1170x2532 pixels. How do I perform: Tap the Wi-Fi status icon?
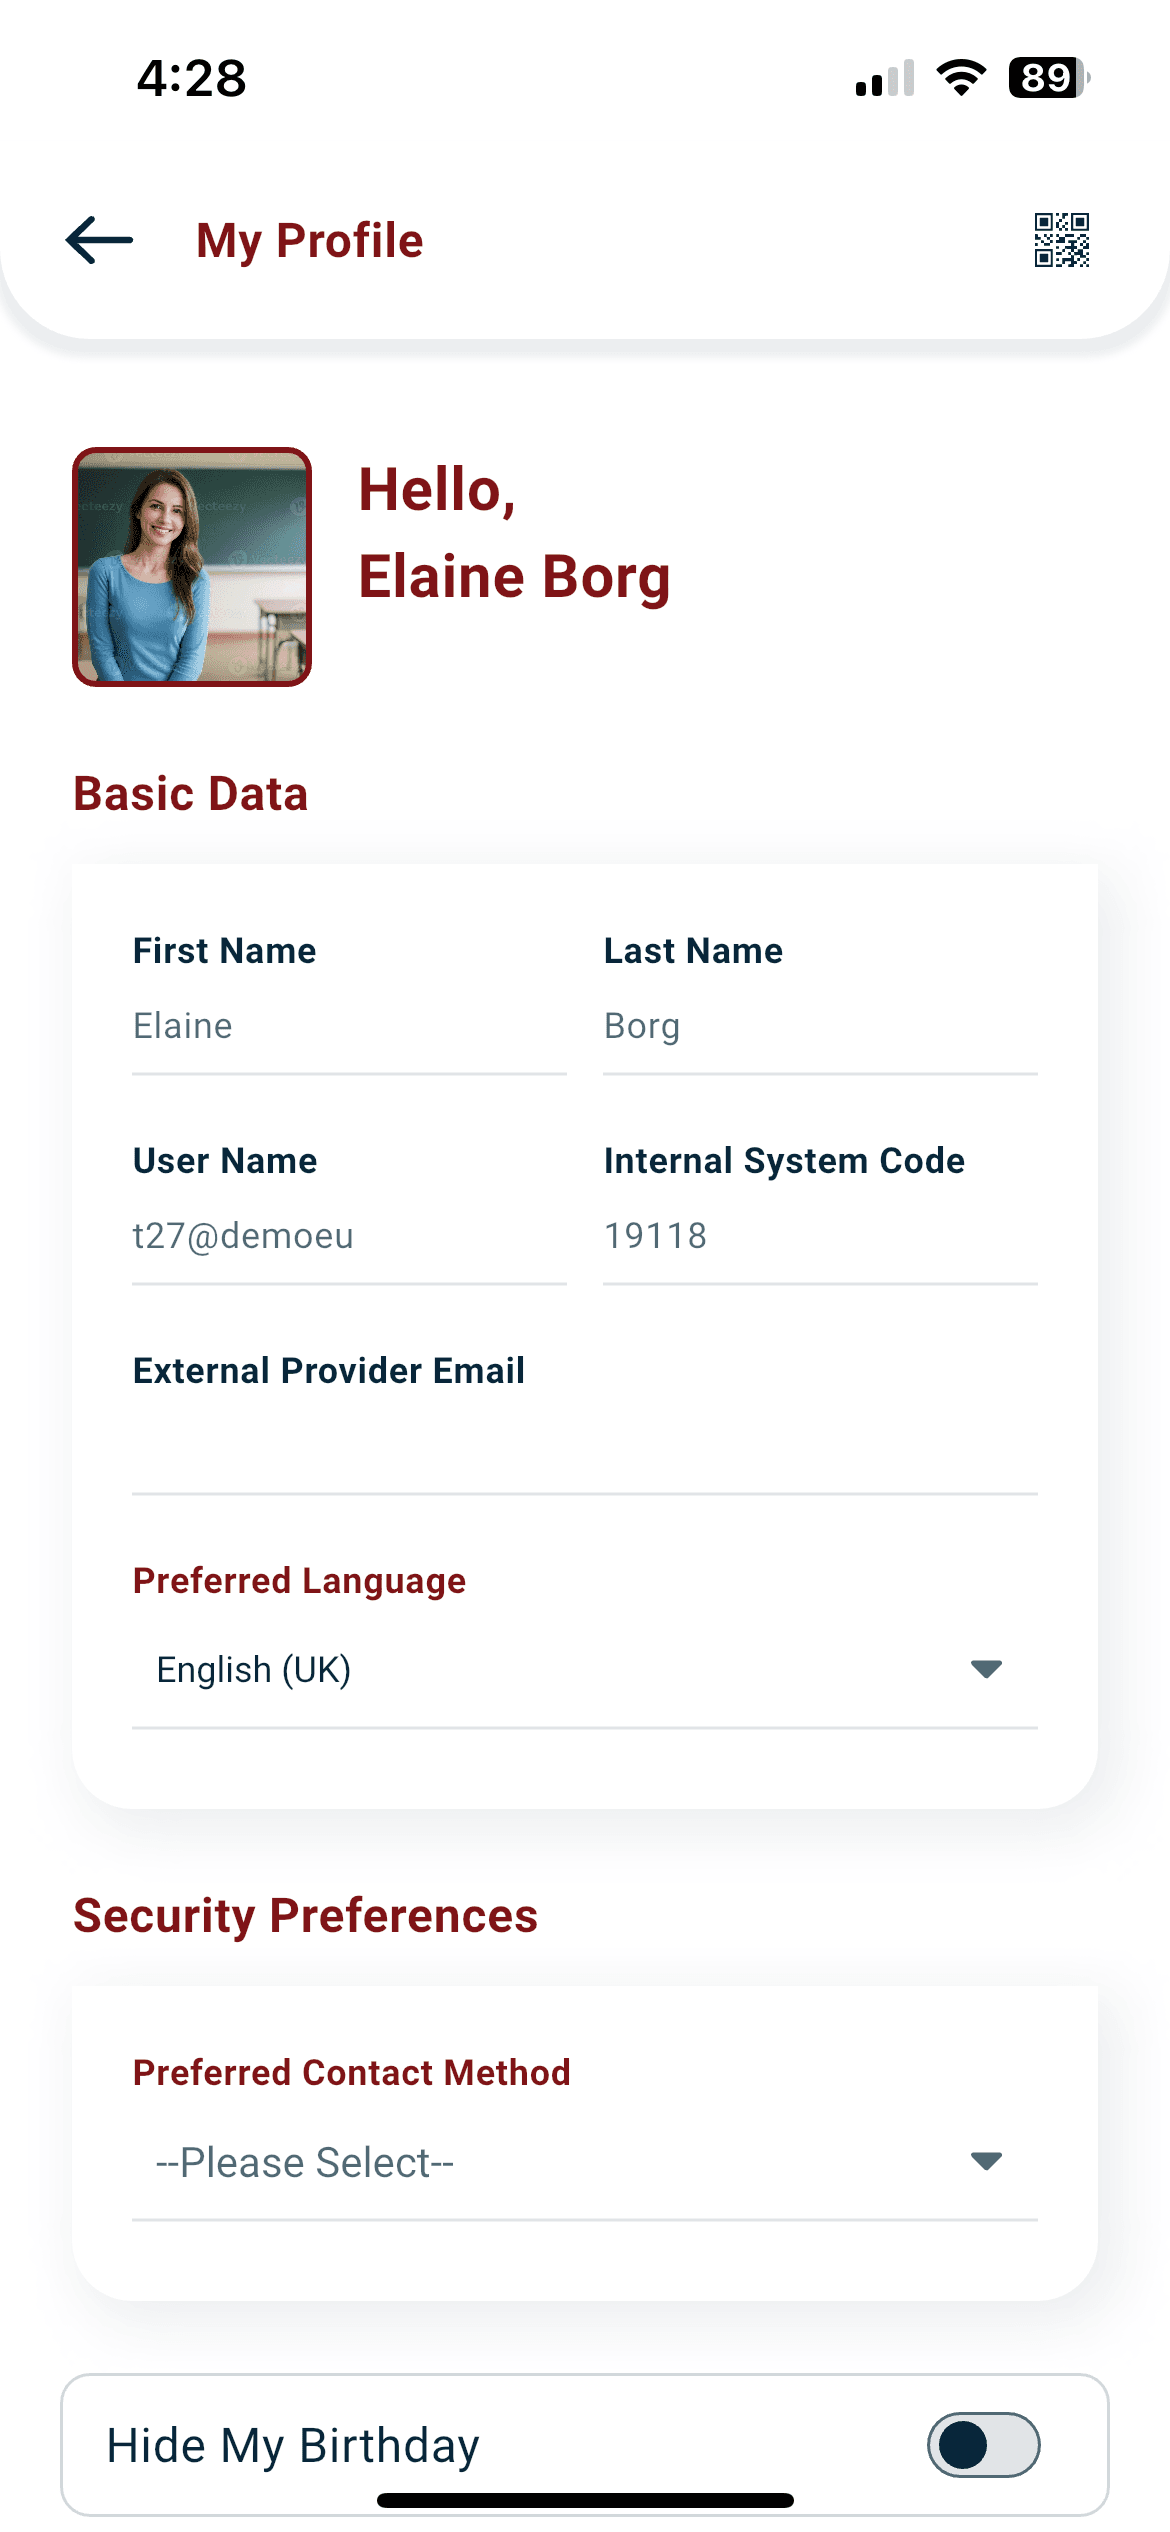point(961,78)
